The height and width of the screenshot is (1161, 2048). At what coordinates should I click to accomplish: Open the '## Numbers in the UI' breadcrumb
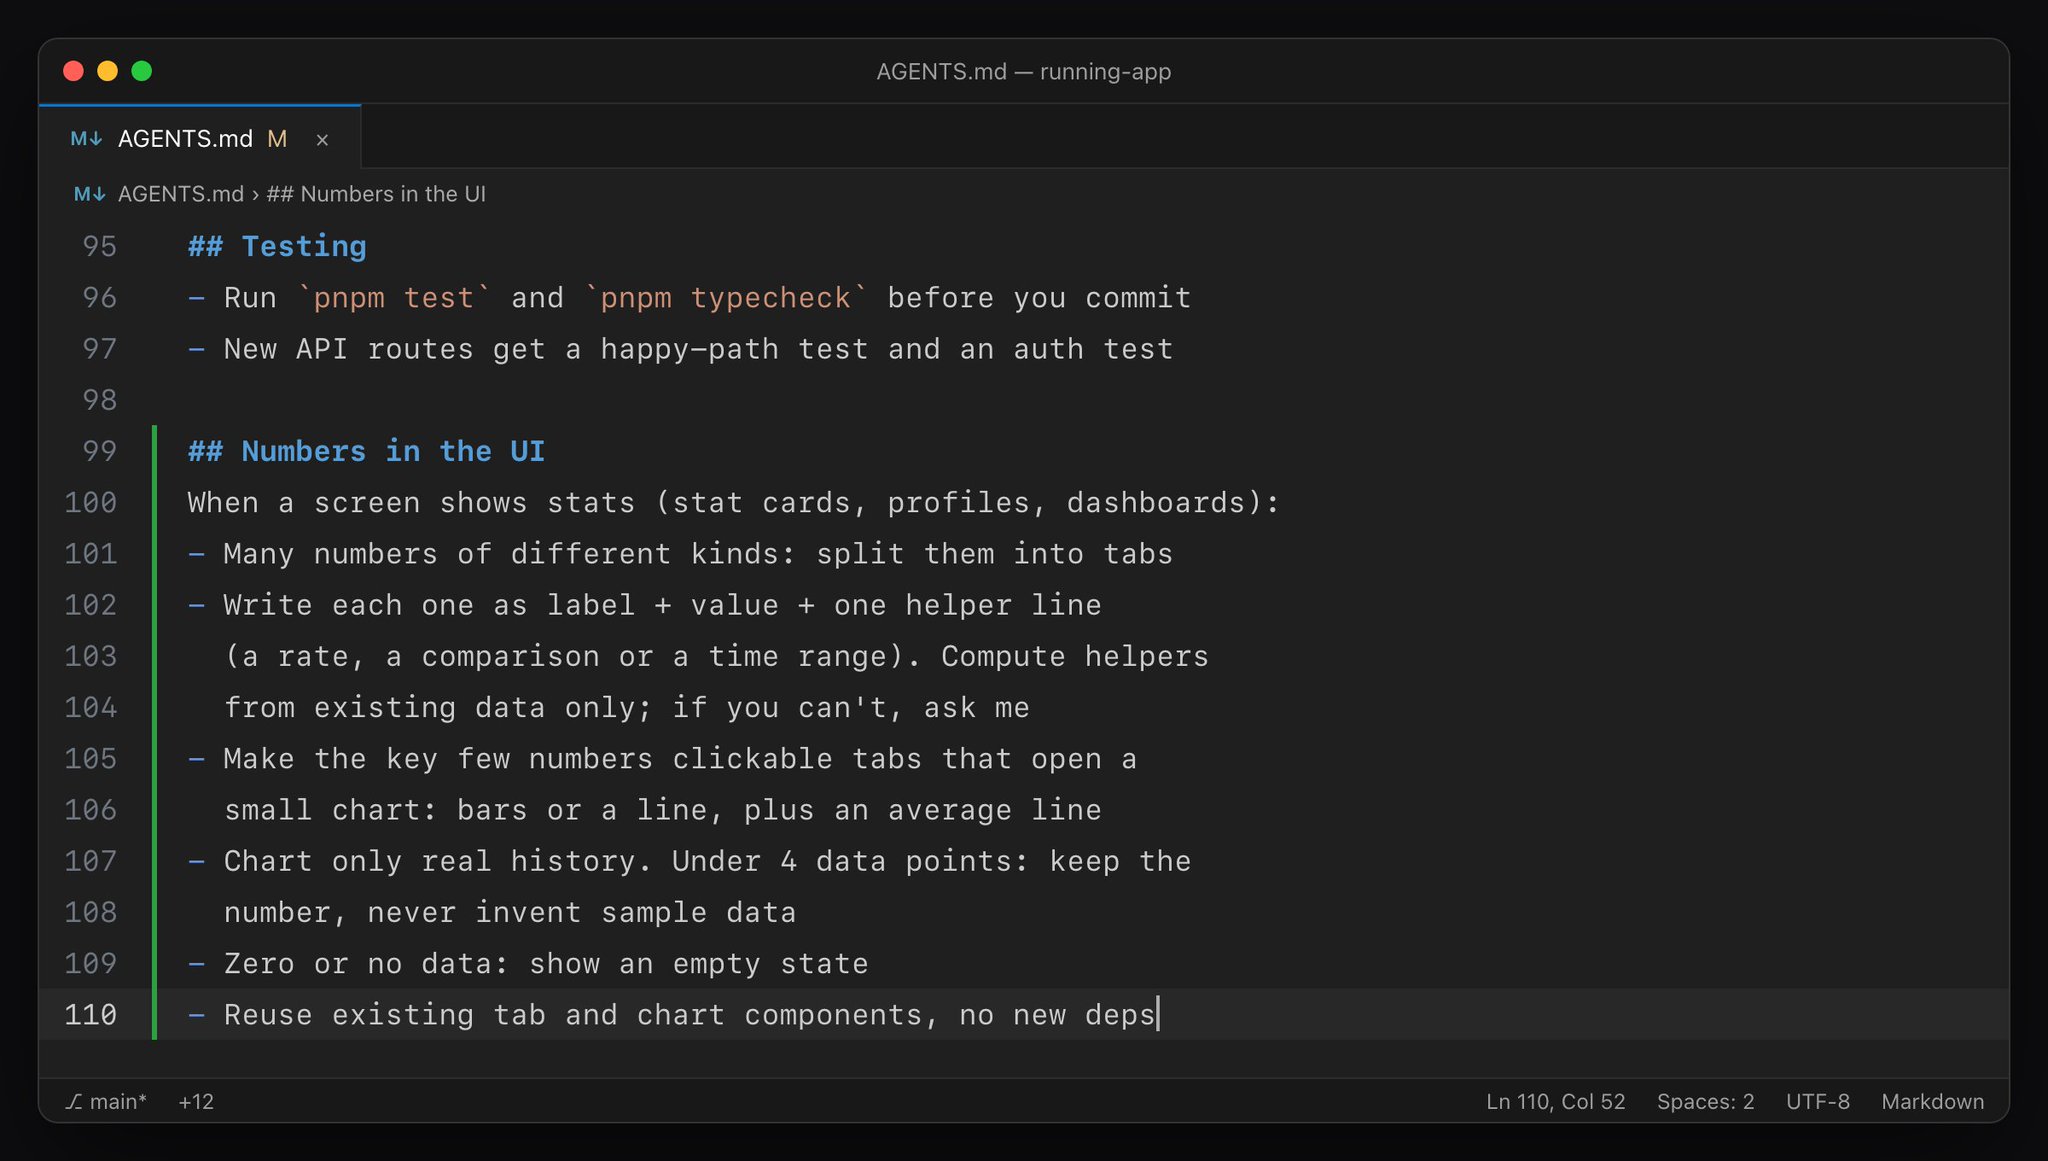pos(376,194)
